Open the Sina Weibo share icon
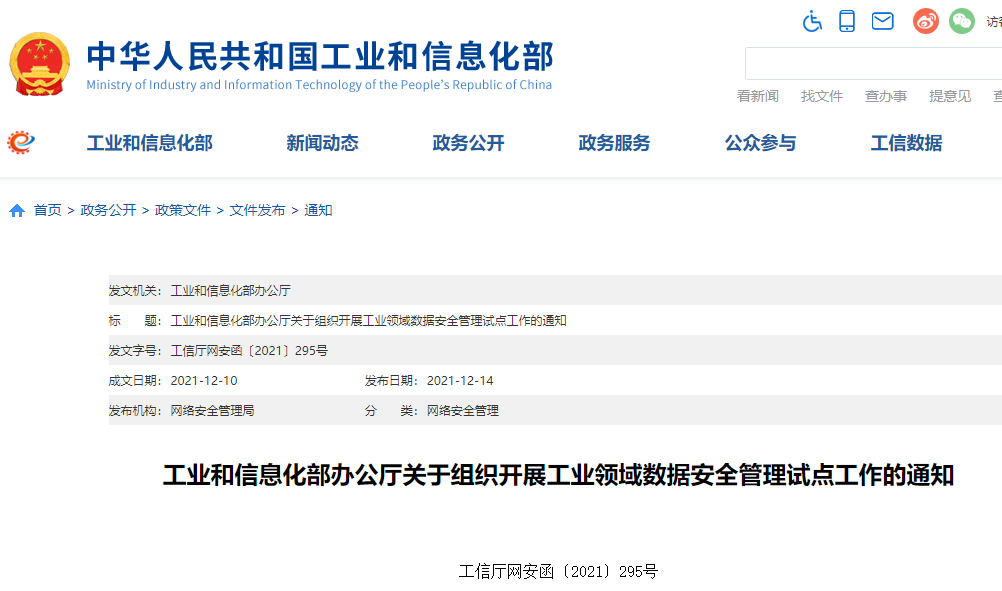Screen dimensions: 1002x591 [x=925, y=20]
